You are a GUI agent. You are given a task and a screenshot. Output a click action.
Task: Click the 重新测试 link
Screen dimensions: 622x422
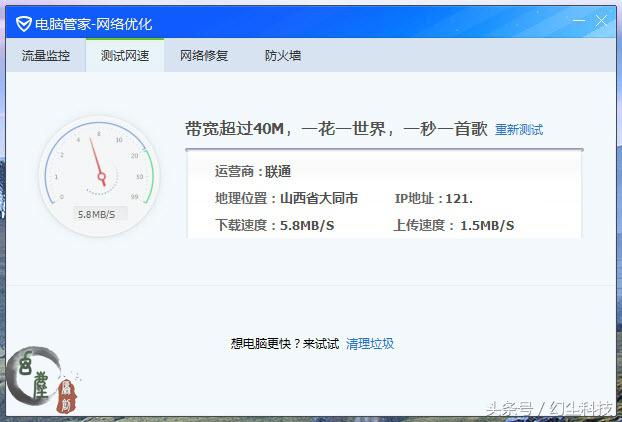pos(519,130)
